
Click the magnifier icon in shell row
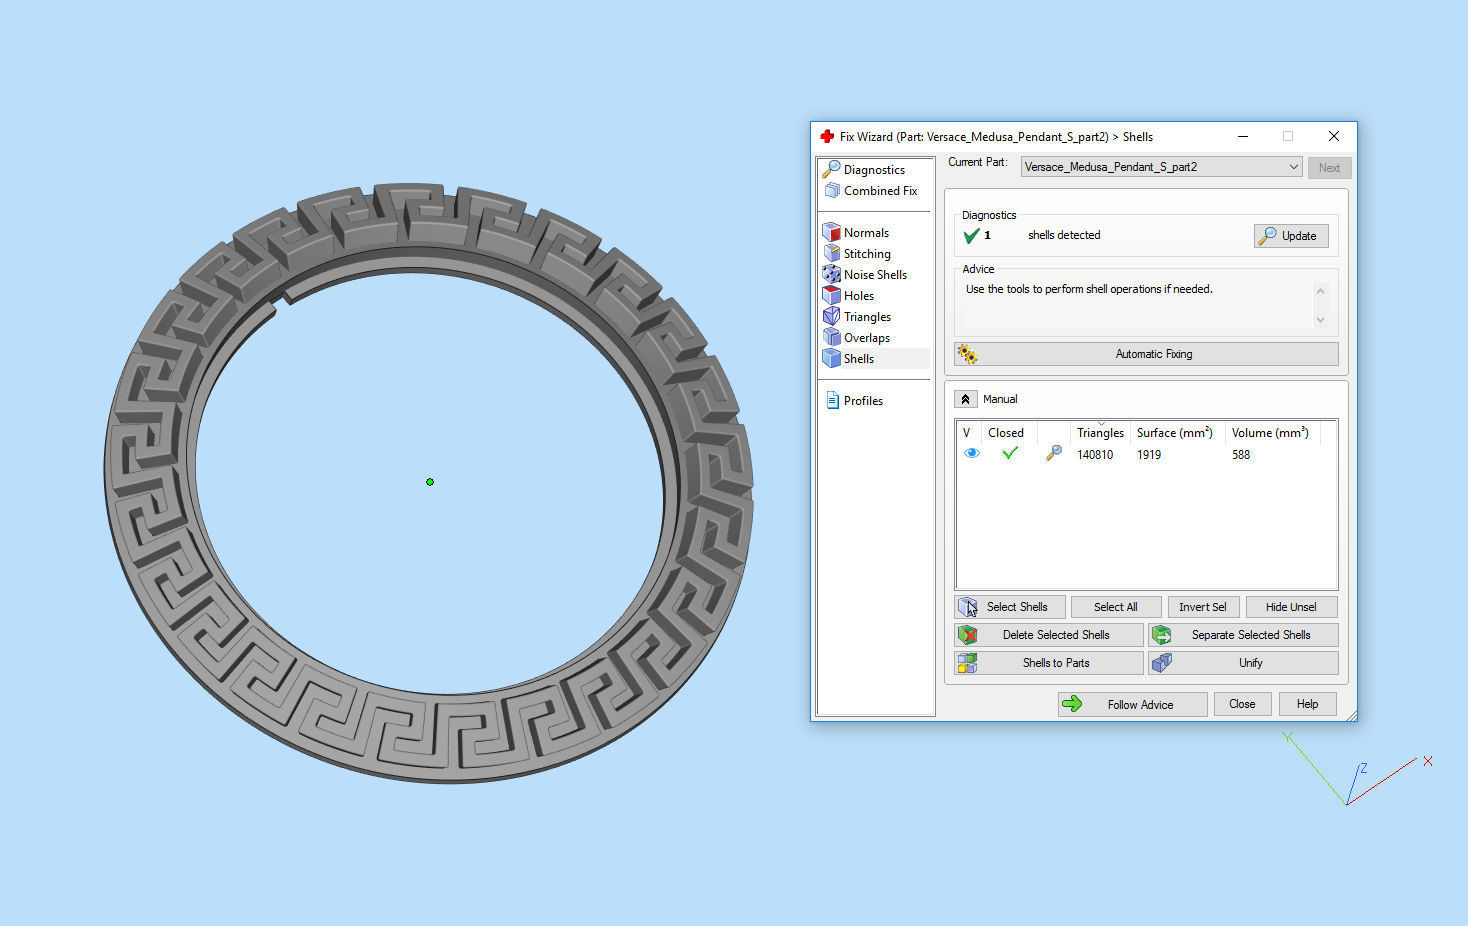[x=1053, y=454]
